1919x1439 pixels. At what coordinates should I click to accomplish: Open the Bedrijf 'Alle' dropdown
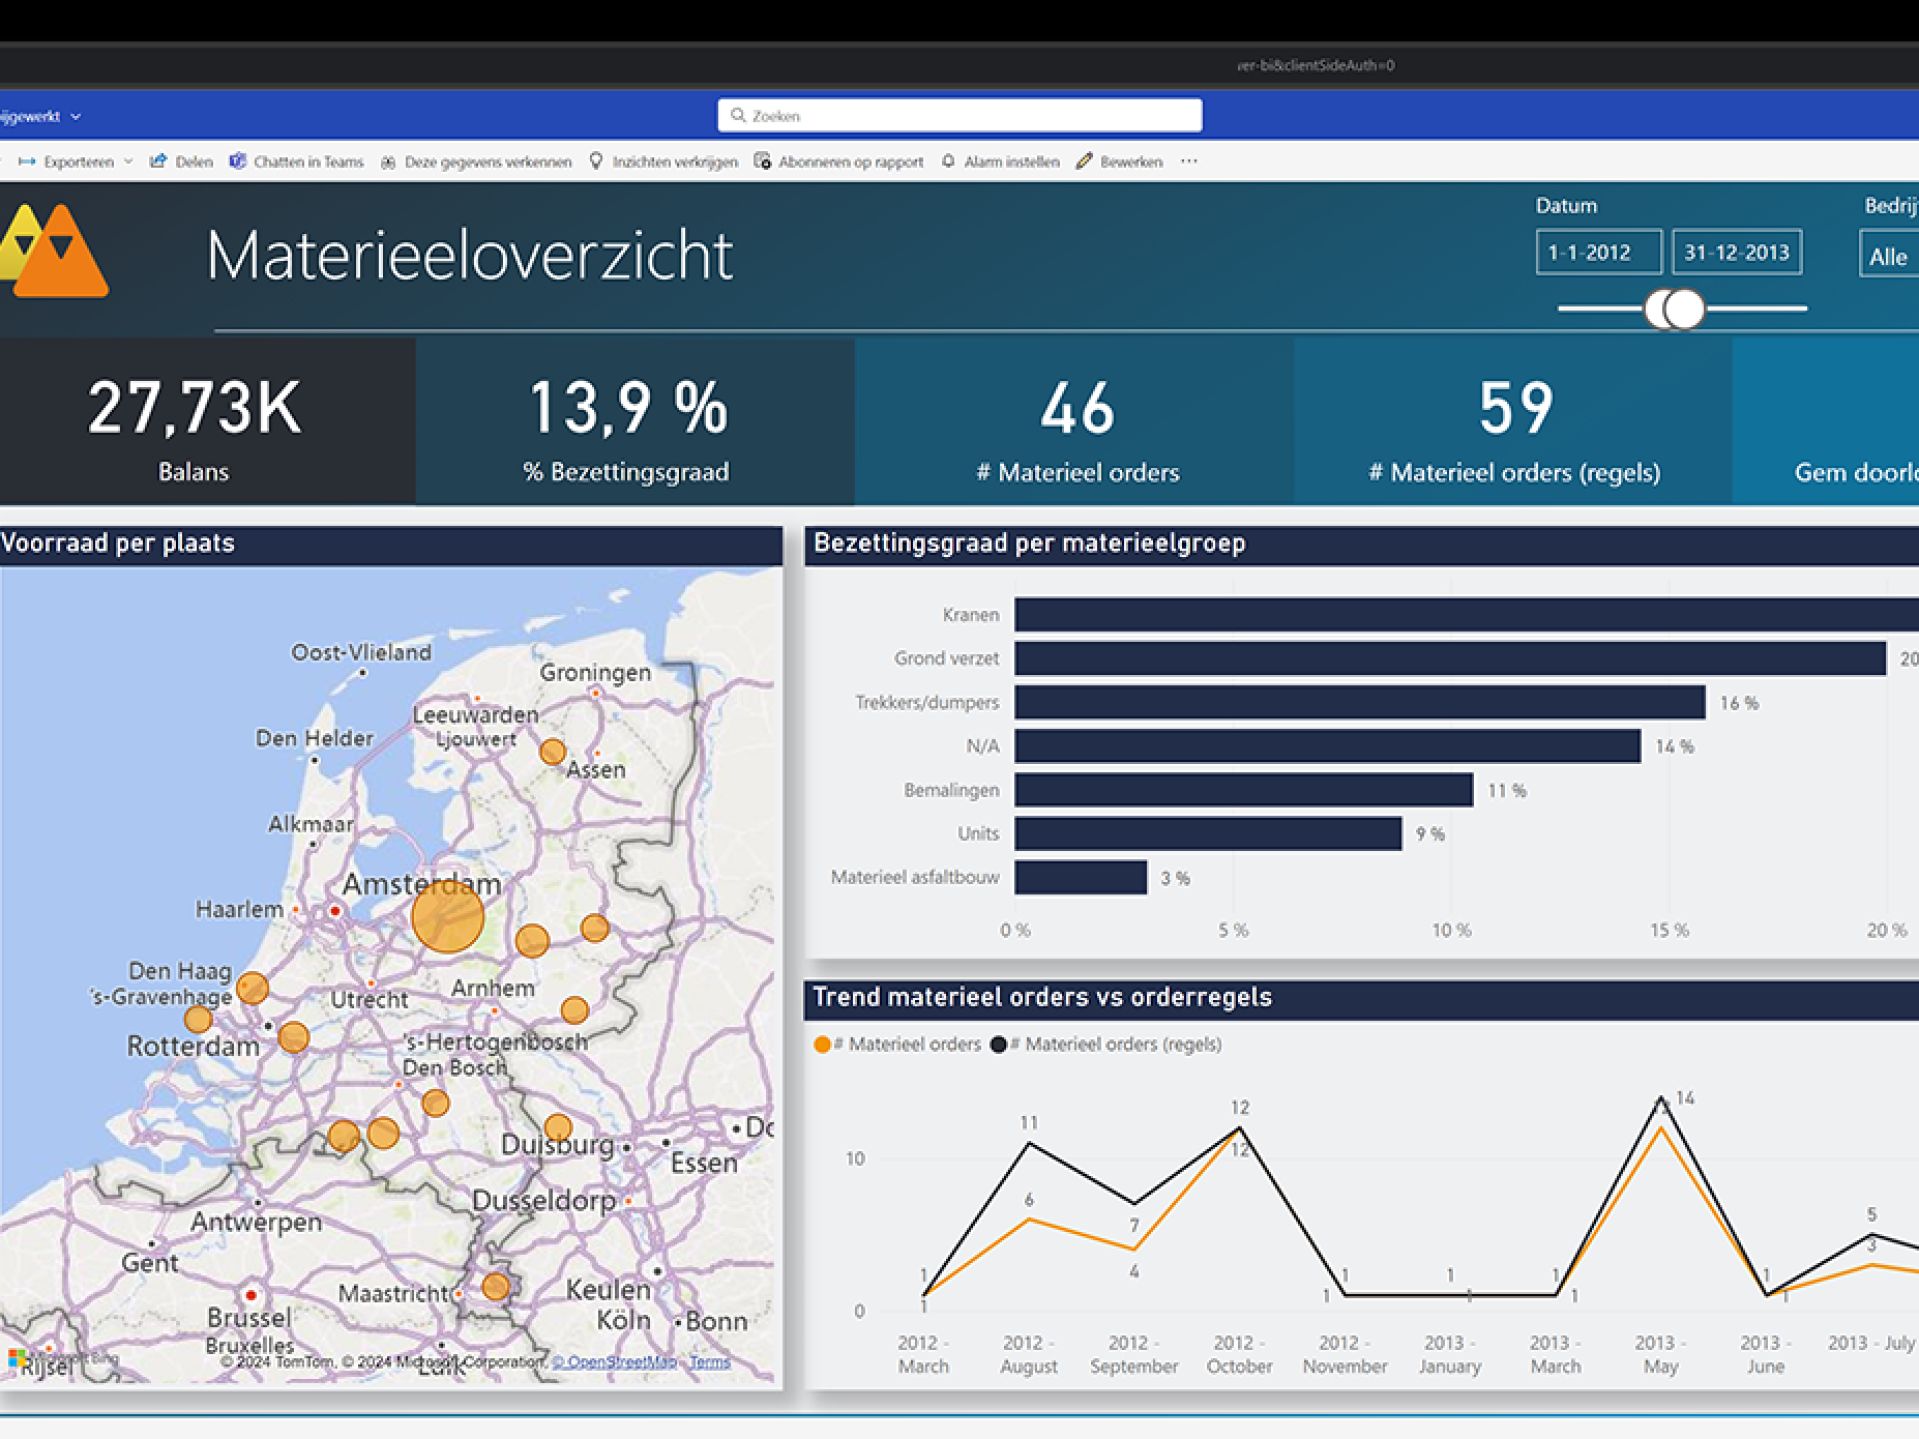point(1888,256)
